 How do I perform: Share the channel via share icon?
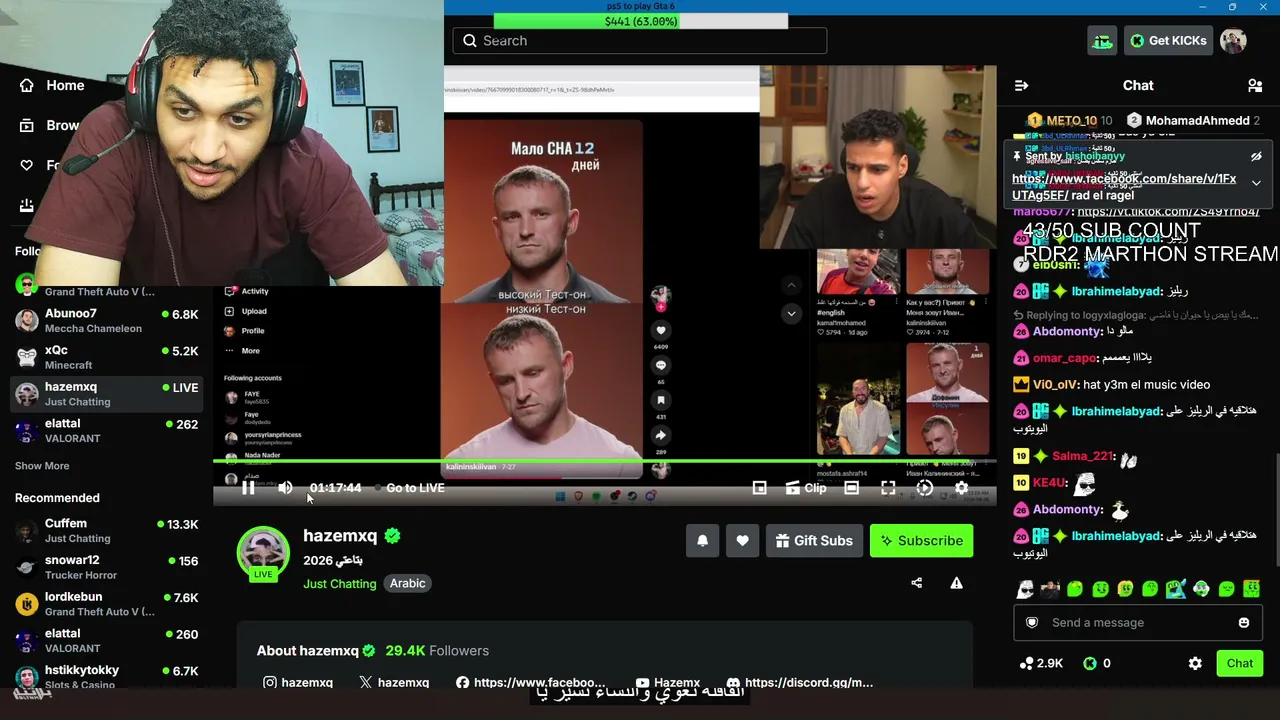916,583
